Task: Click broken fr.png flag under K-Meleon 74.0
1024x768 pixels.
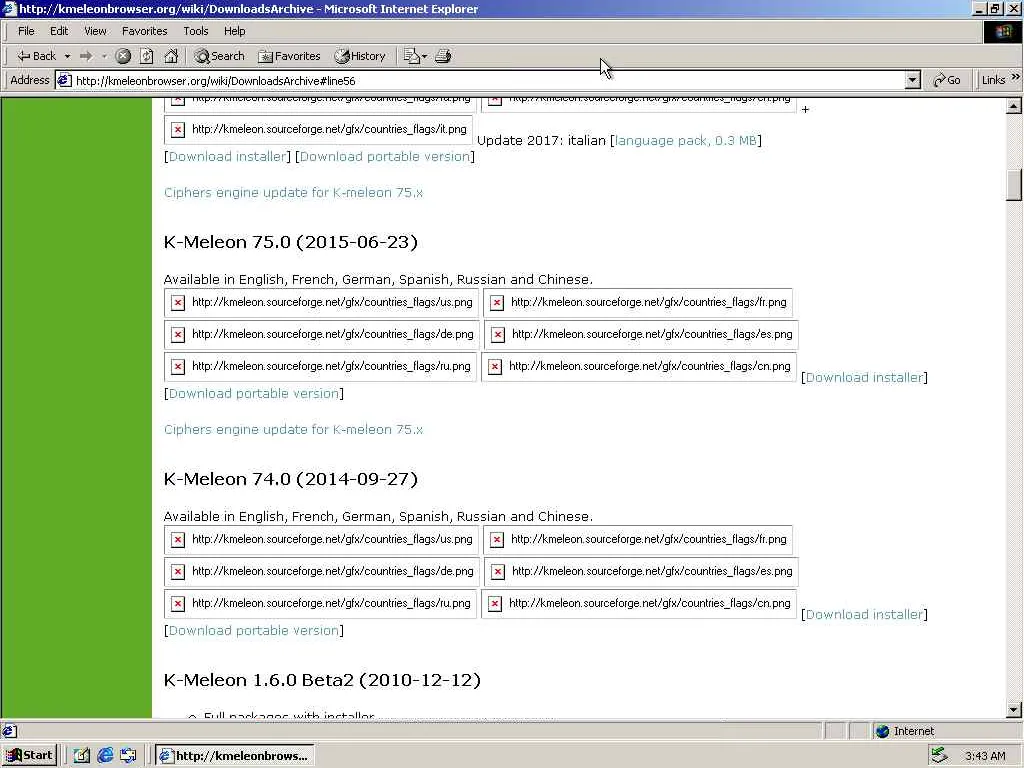Action: (638, 539)
